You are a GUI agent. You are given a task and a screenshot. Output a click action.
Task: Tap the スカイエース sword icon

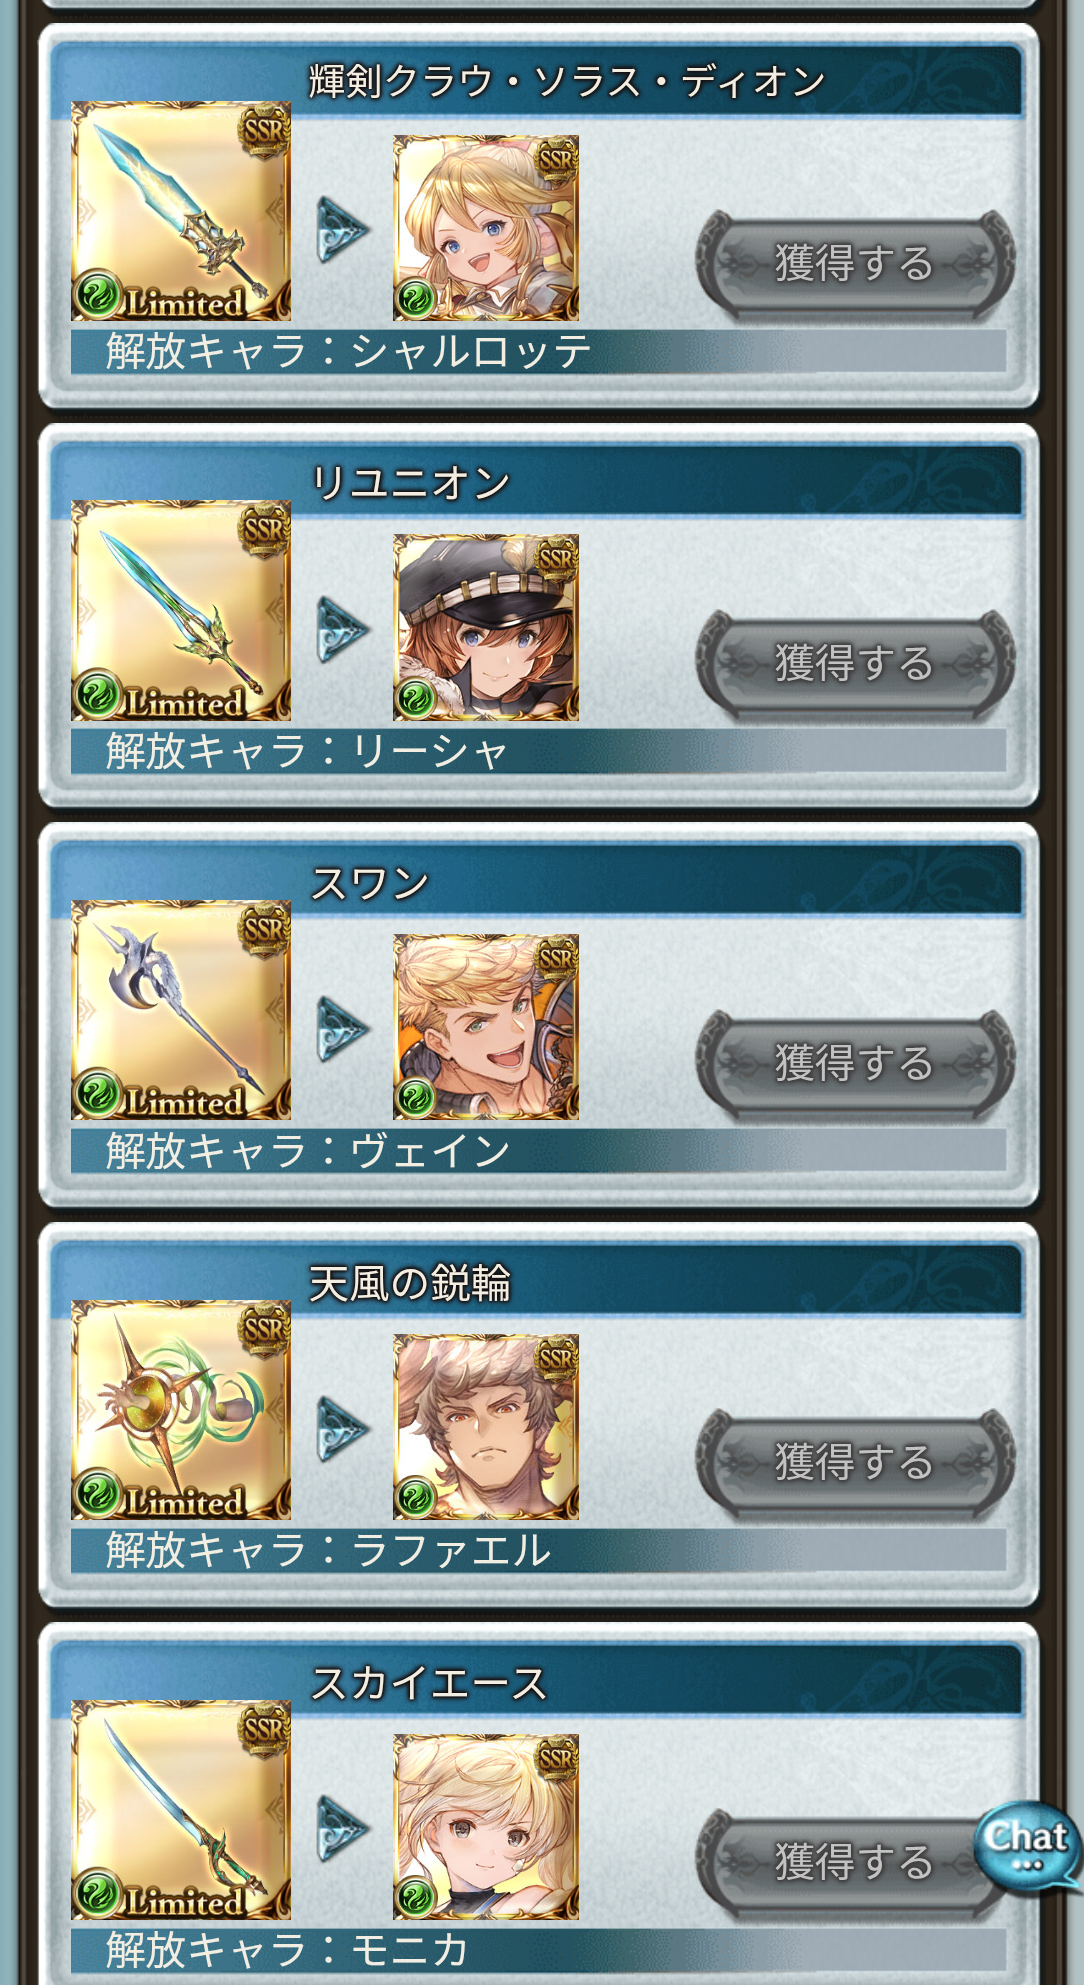coord(181,1810)
